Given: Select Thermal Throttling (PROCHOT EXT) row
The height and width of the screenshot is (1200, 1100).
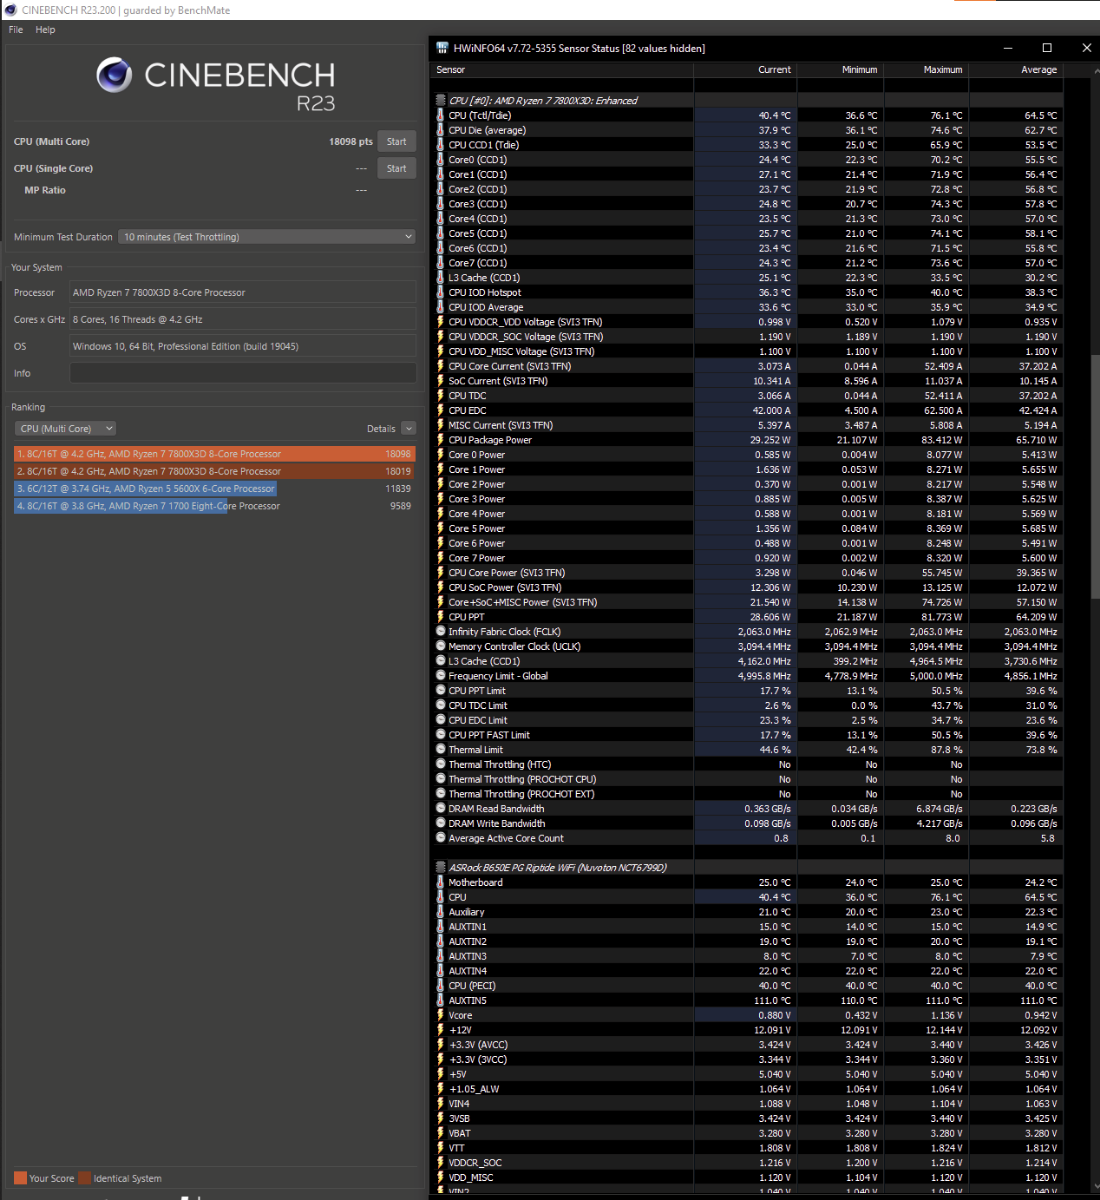Looking at the screenshot, I should [x=748, y=794].
